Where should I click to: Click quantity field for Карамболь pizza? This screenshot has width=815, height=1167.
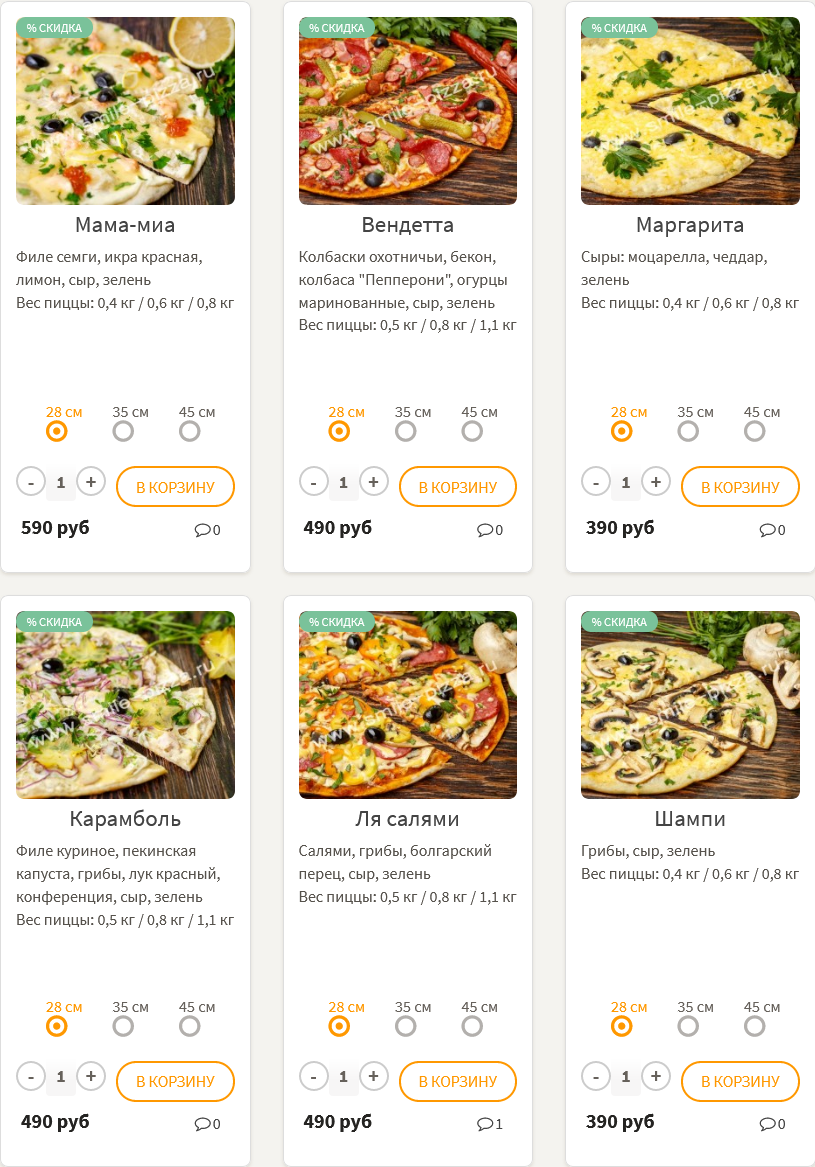point(61,1077)
